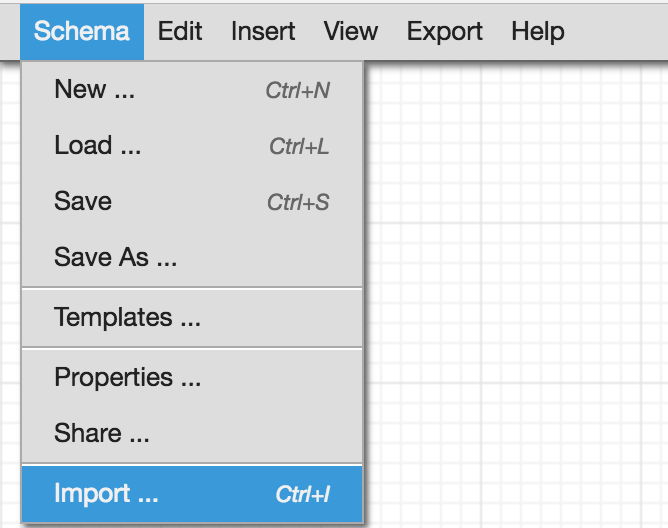The height and width of the screenshot is (528, 668).
Task: Click the Ctrl+L shortcut hint
Action: click(299, 147)
